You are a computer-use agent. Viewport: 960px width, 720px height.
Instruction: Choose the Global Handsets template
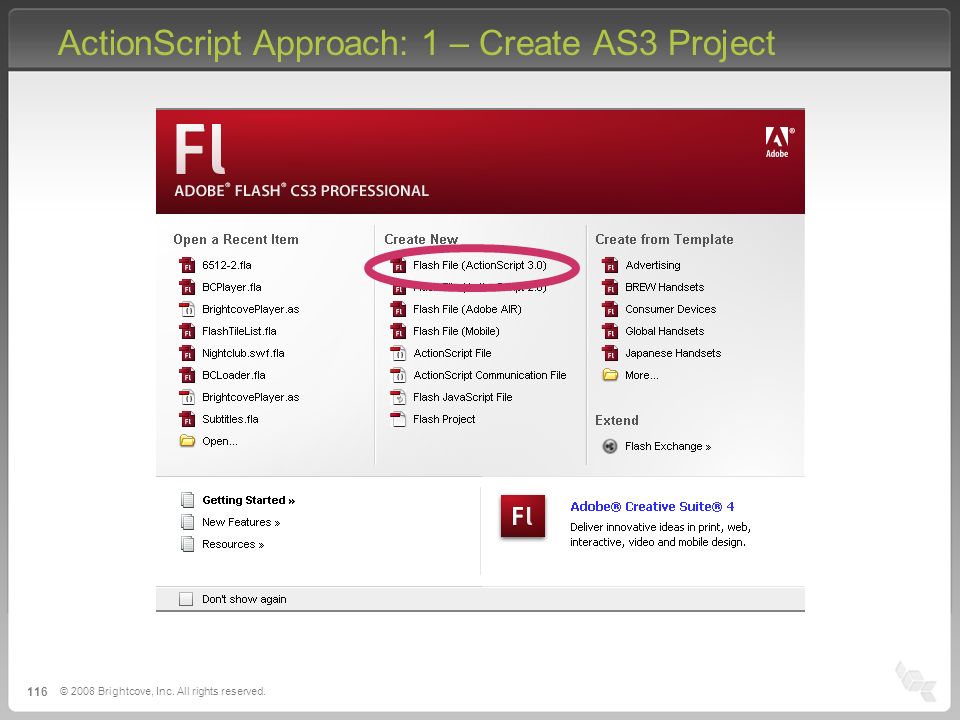coord(664,331)
